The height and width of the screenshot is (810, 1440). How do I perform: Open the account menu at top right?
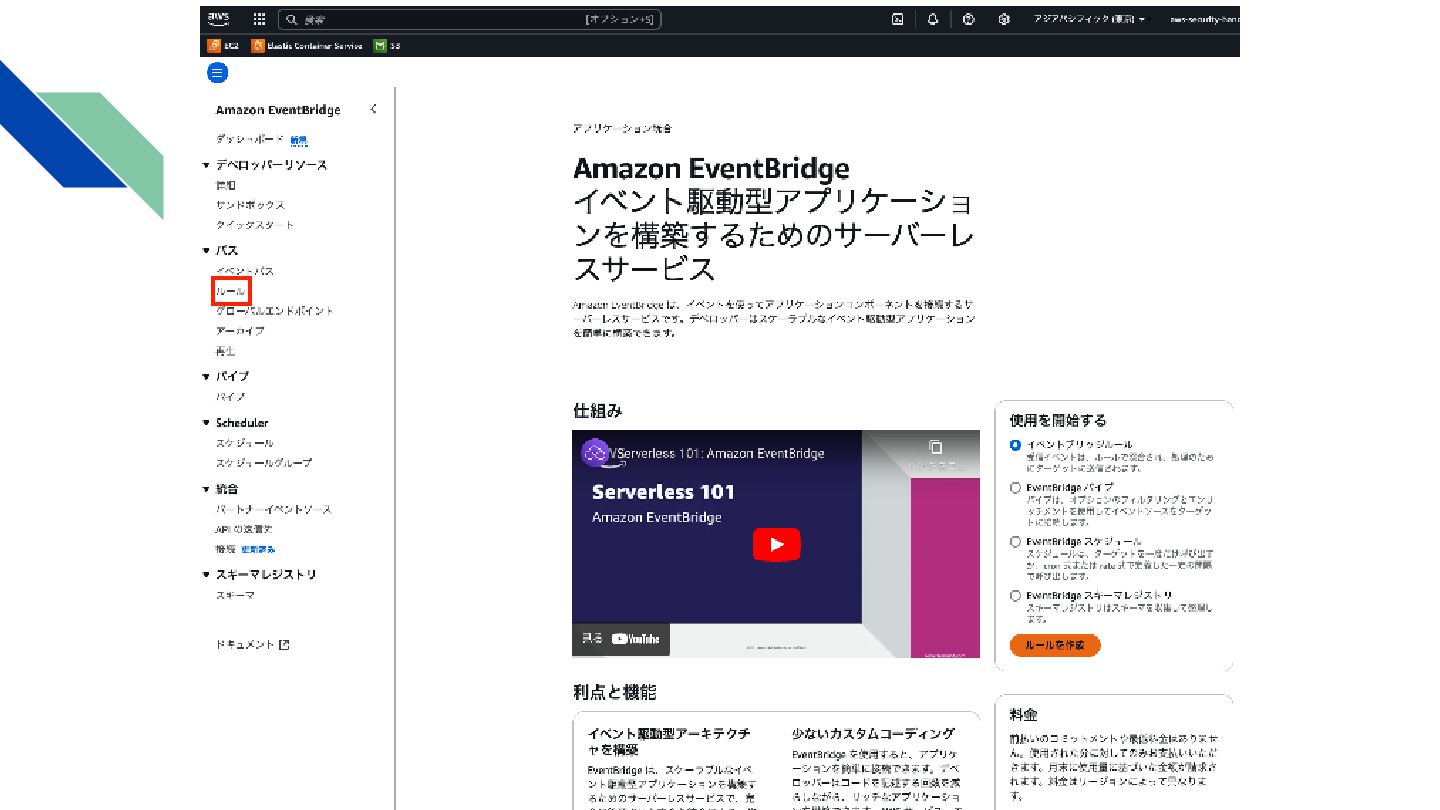coord(1203,19)
